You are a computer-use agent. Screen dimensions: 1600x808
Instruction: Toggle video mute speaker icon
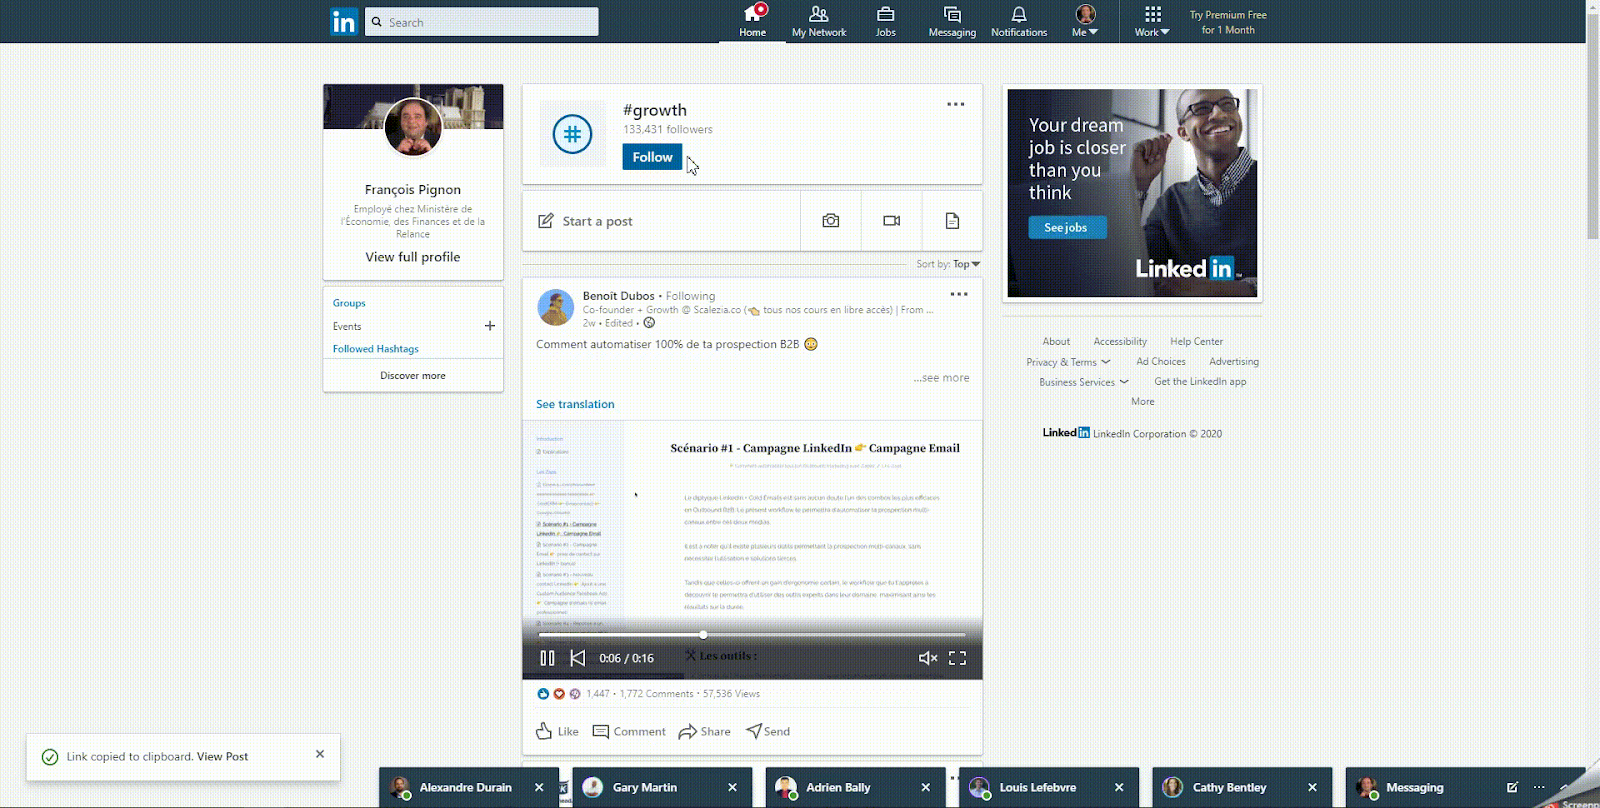coord(928,658)
